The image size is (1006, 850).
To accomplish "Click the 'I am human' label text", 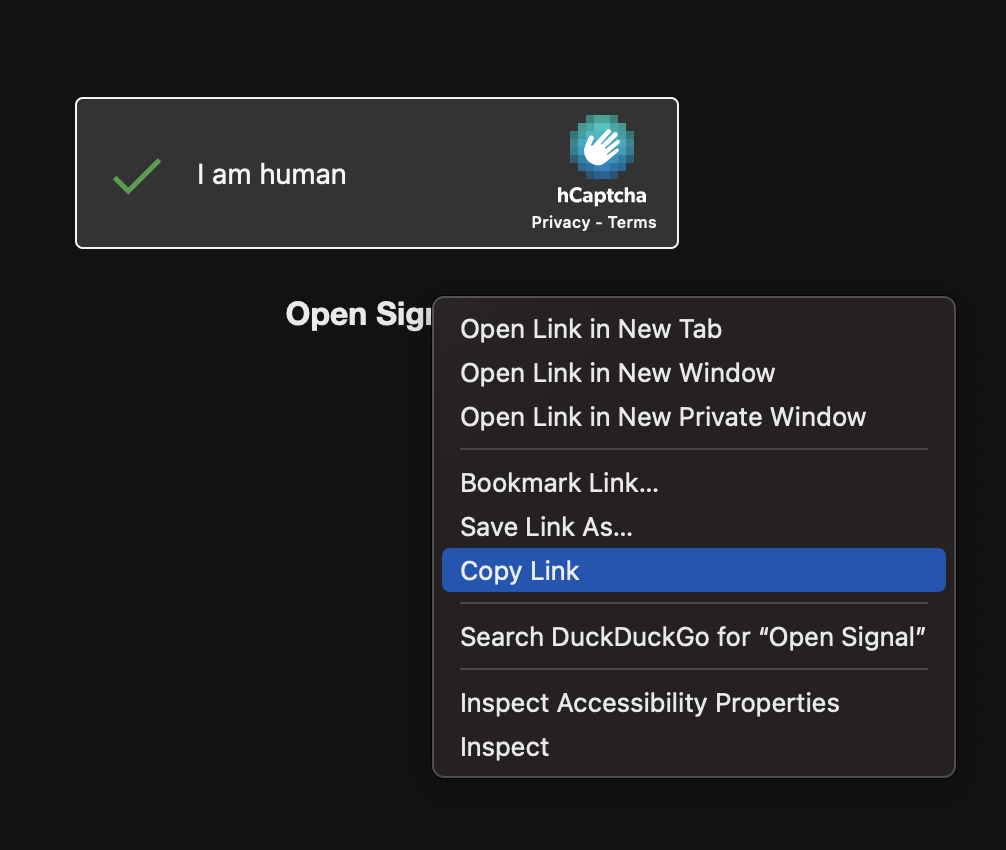I will 271,174.
